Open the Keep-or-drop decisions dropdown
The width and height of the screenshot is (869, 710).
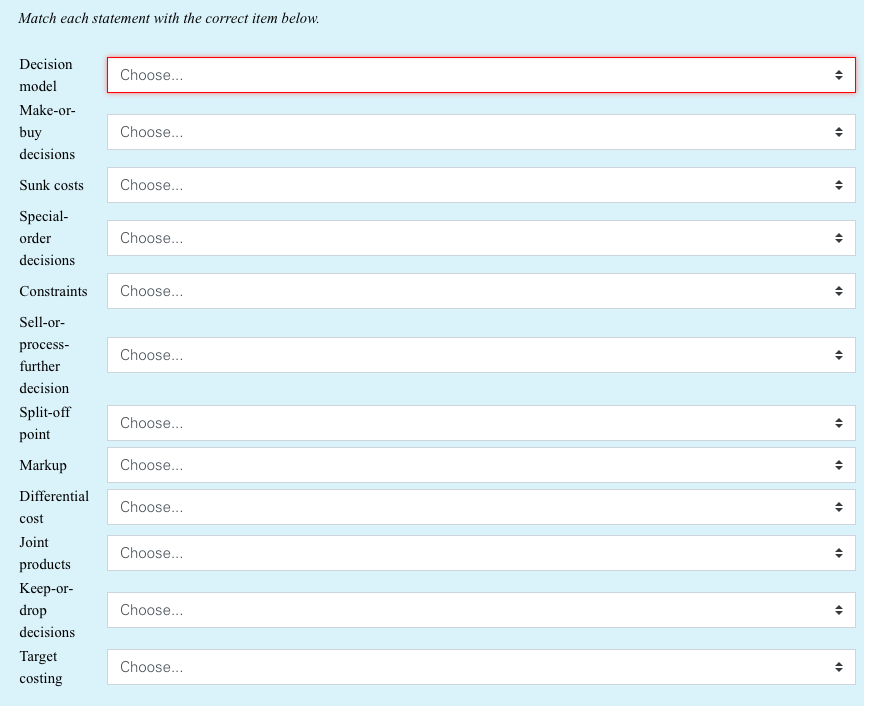[482, 610]
